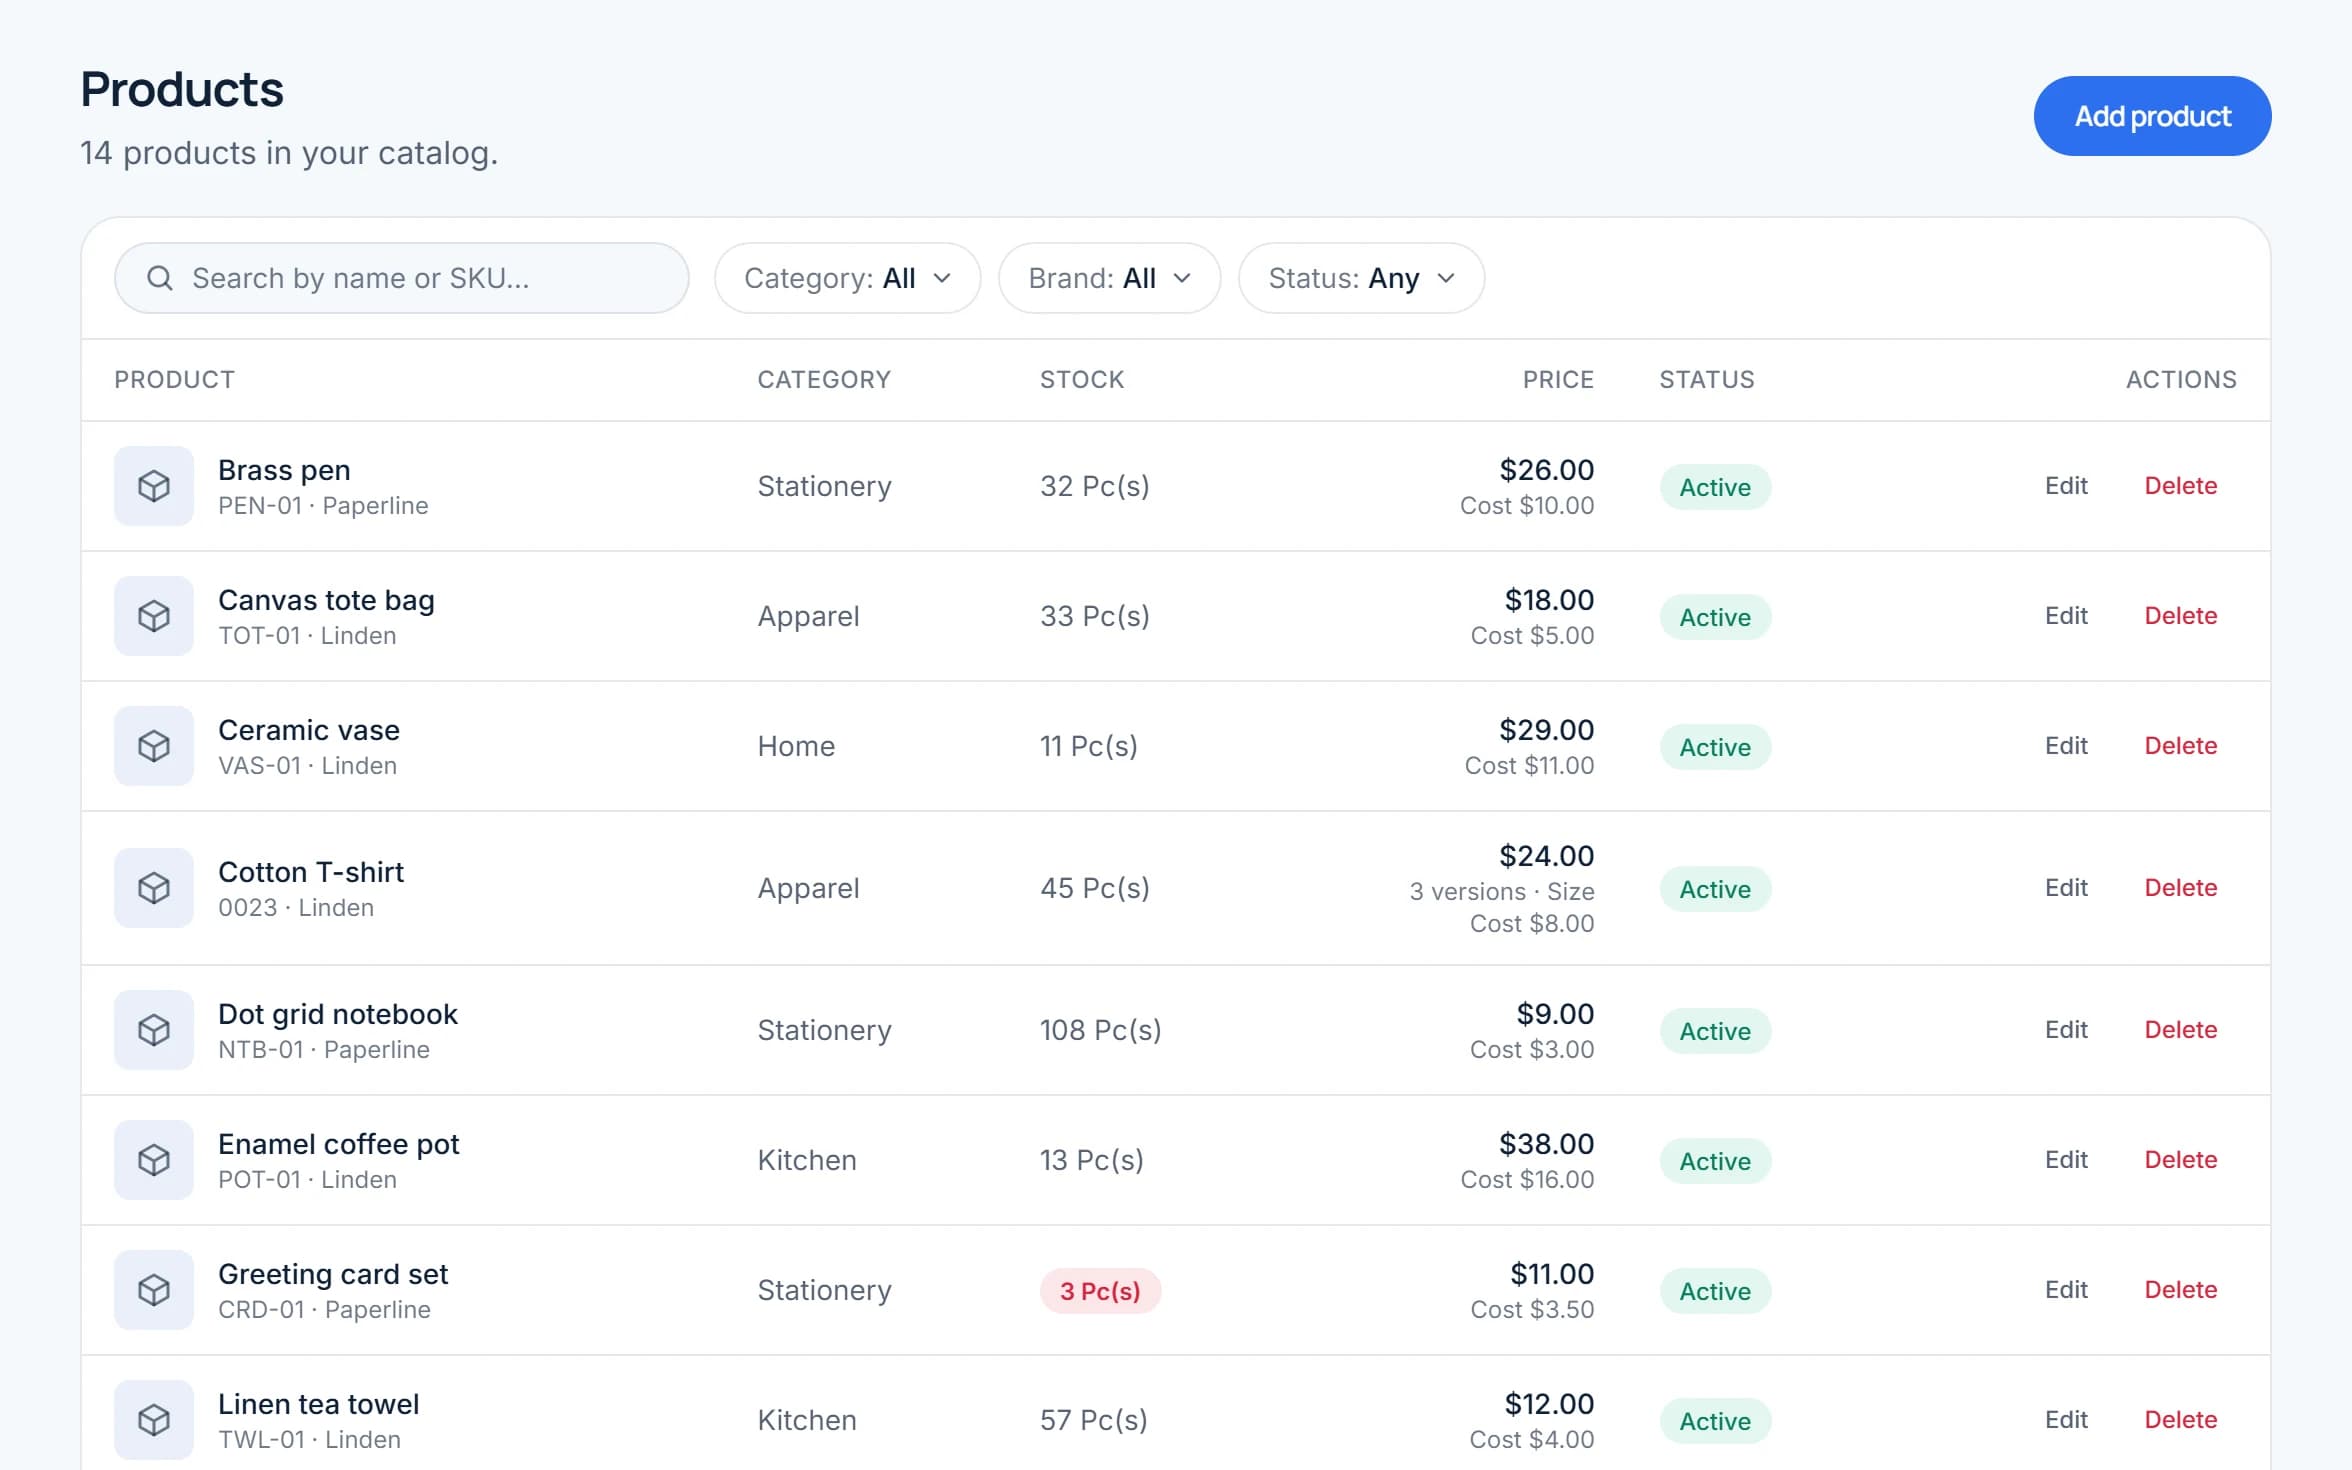Edit the Greeting card set product
2352x1470 pixels.
coord(2066,1290)
